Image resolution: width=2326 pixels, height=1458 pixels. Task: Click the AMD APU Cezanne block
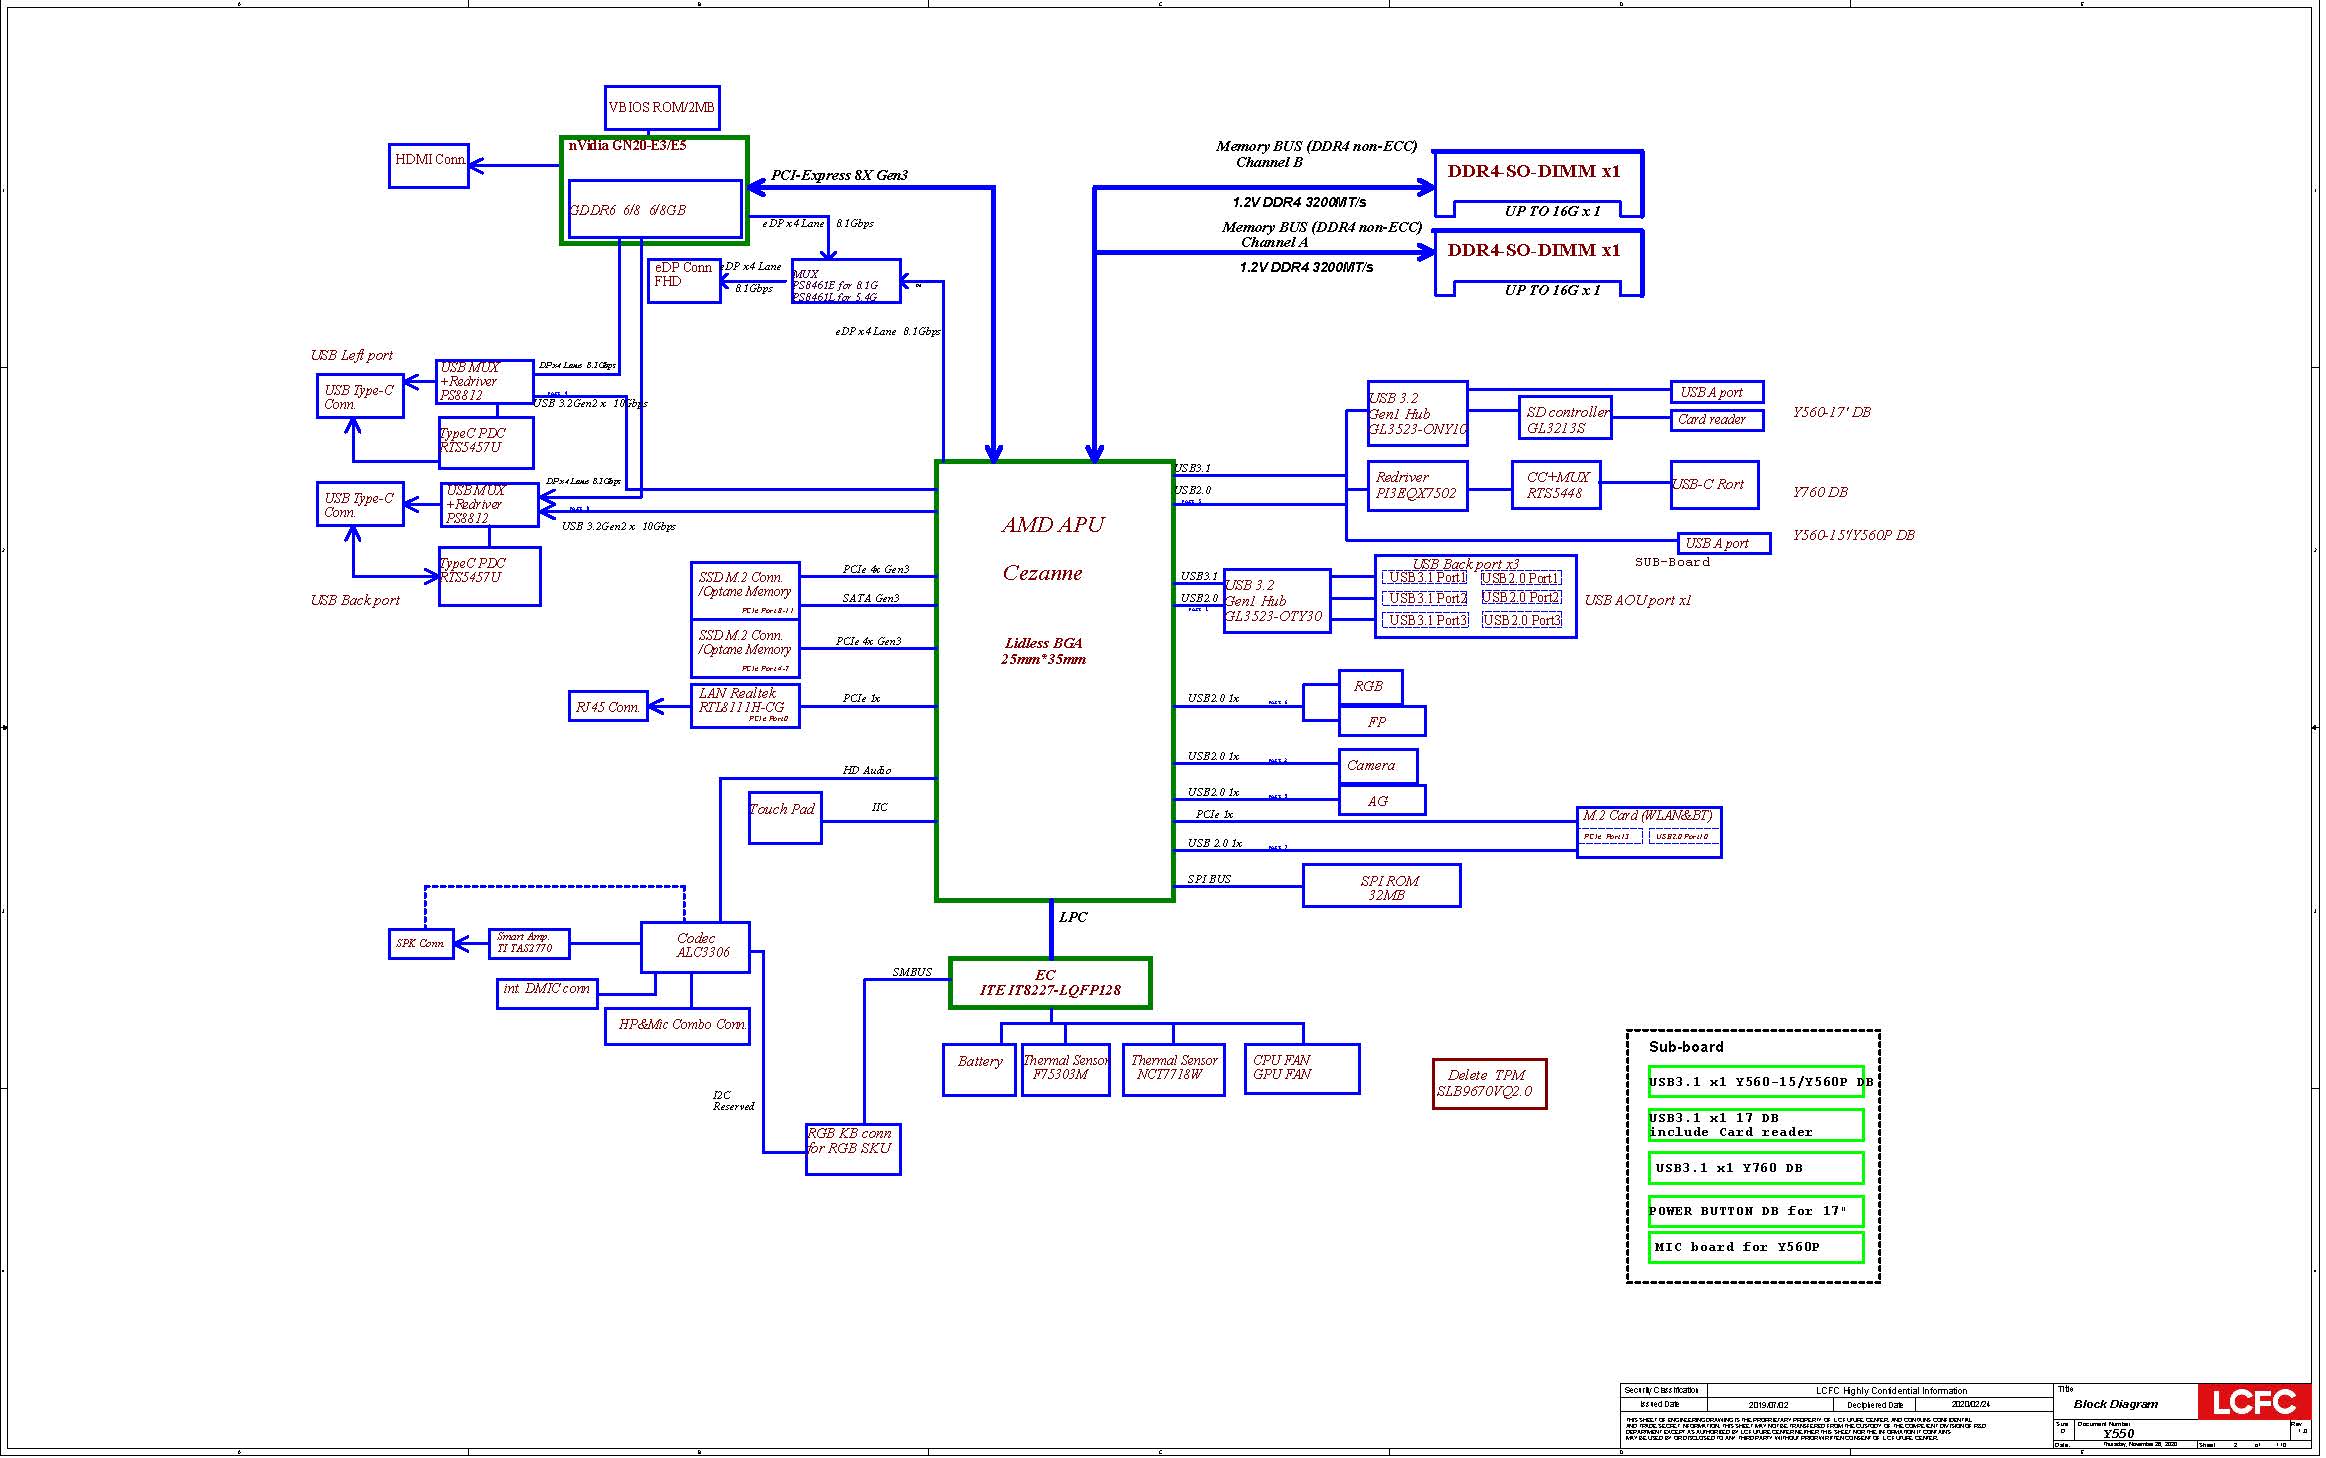(x=1054, y=680)
